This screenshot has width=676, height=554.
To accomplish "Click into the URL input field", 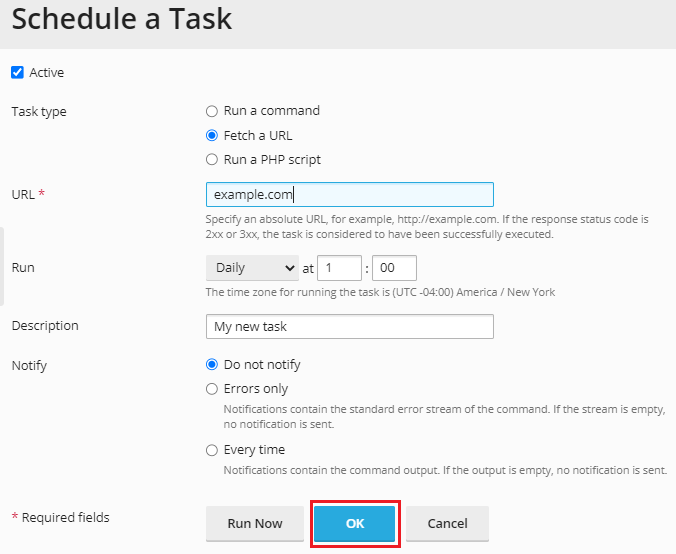I will (348, 194).
